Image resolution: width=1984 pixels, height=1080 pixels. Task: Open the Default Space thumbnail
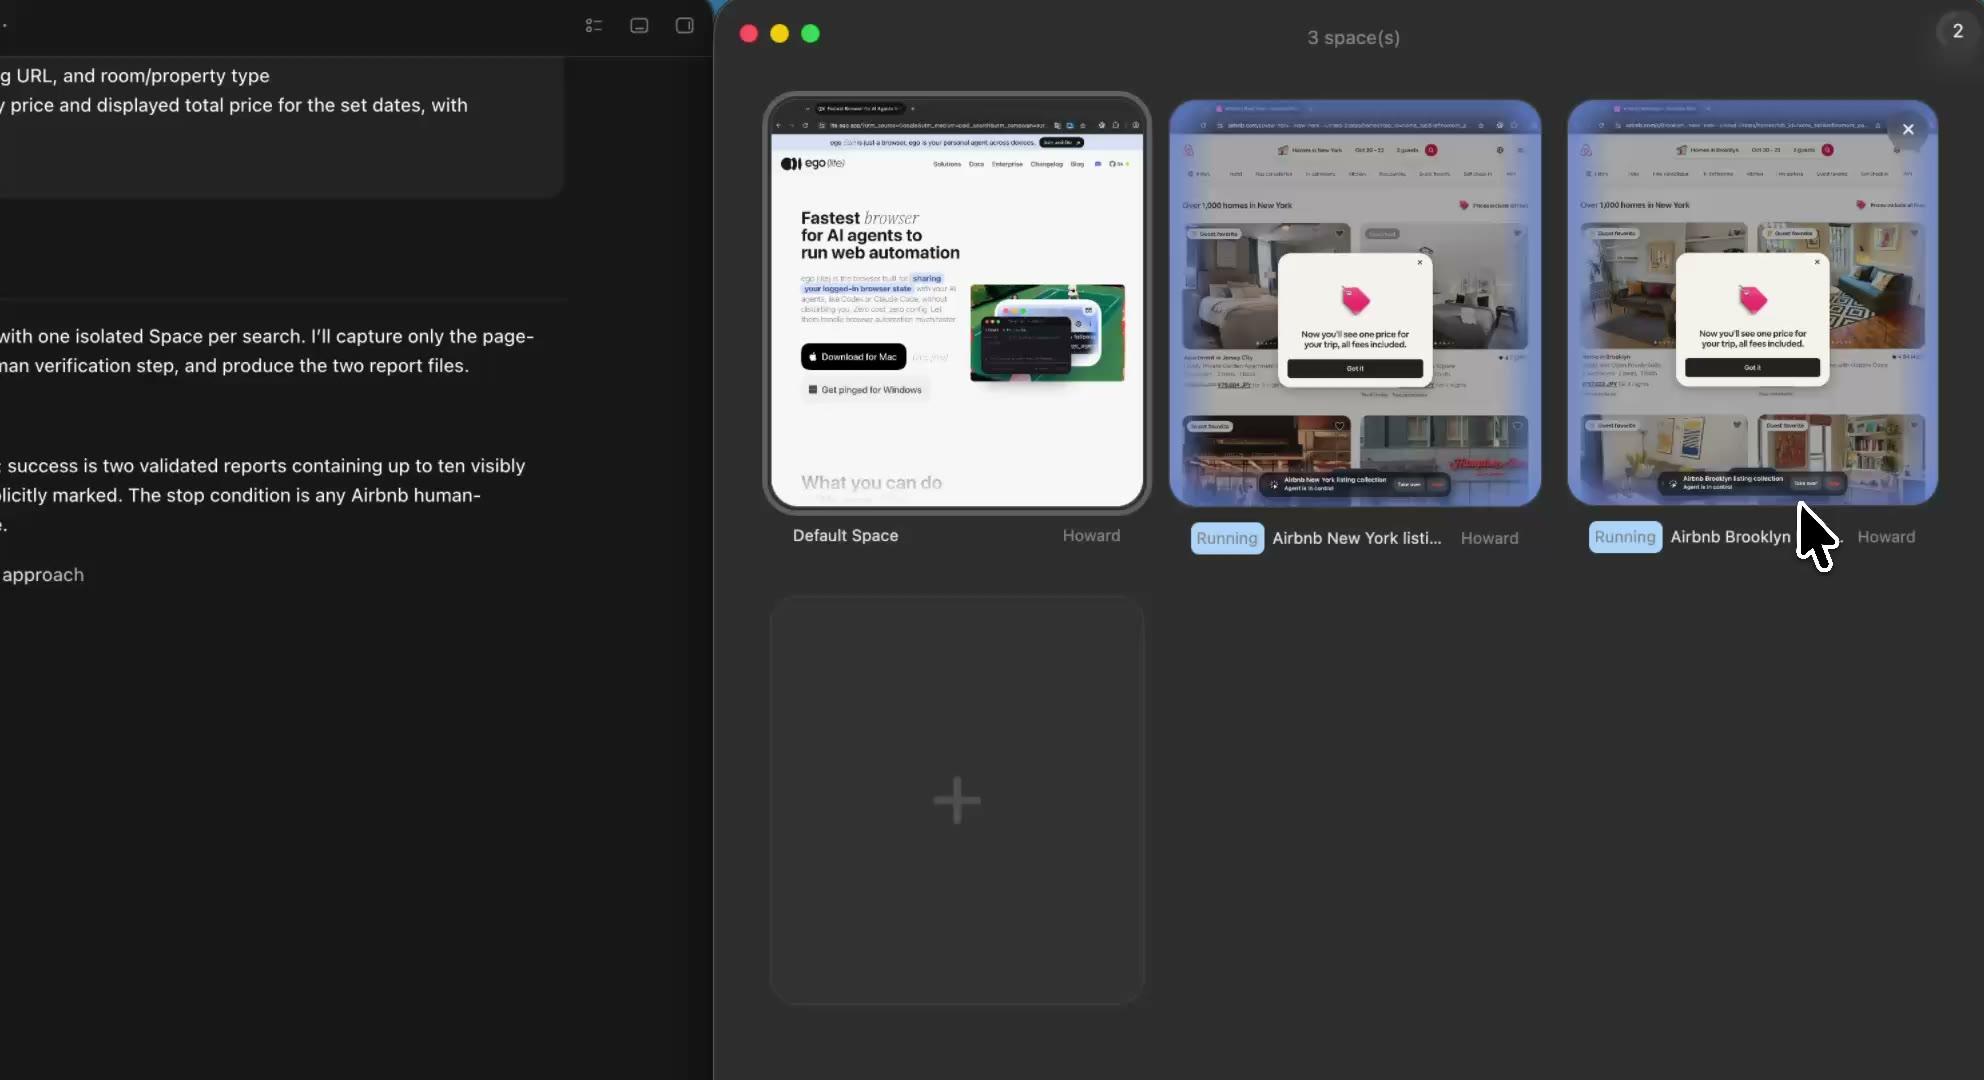[957, 303]
